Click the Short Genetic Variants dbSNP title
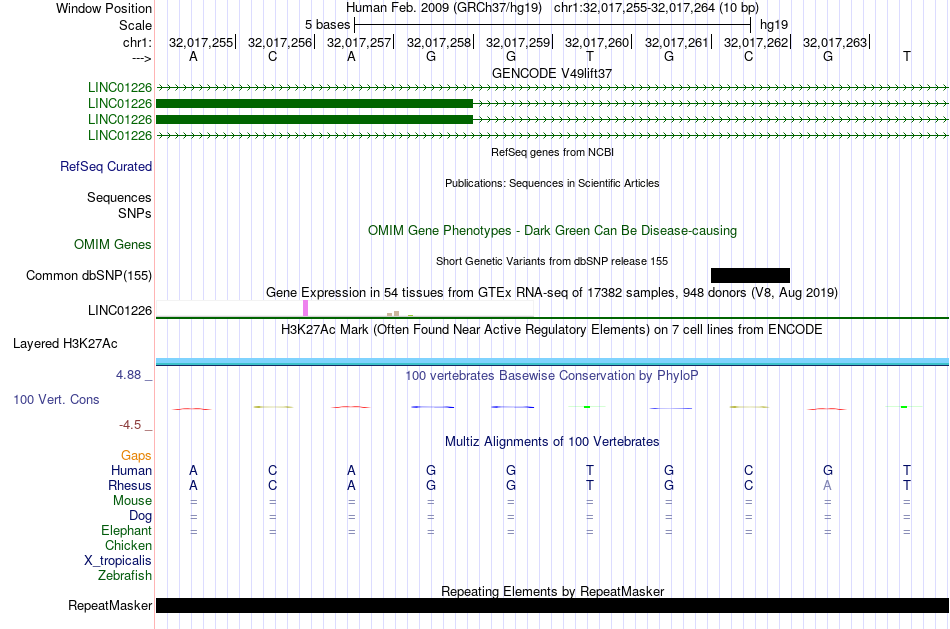The image size is (950, 629). [x=552, y=261]
